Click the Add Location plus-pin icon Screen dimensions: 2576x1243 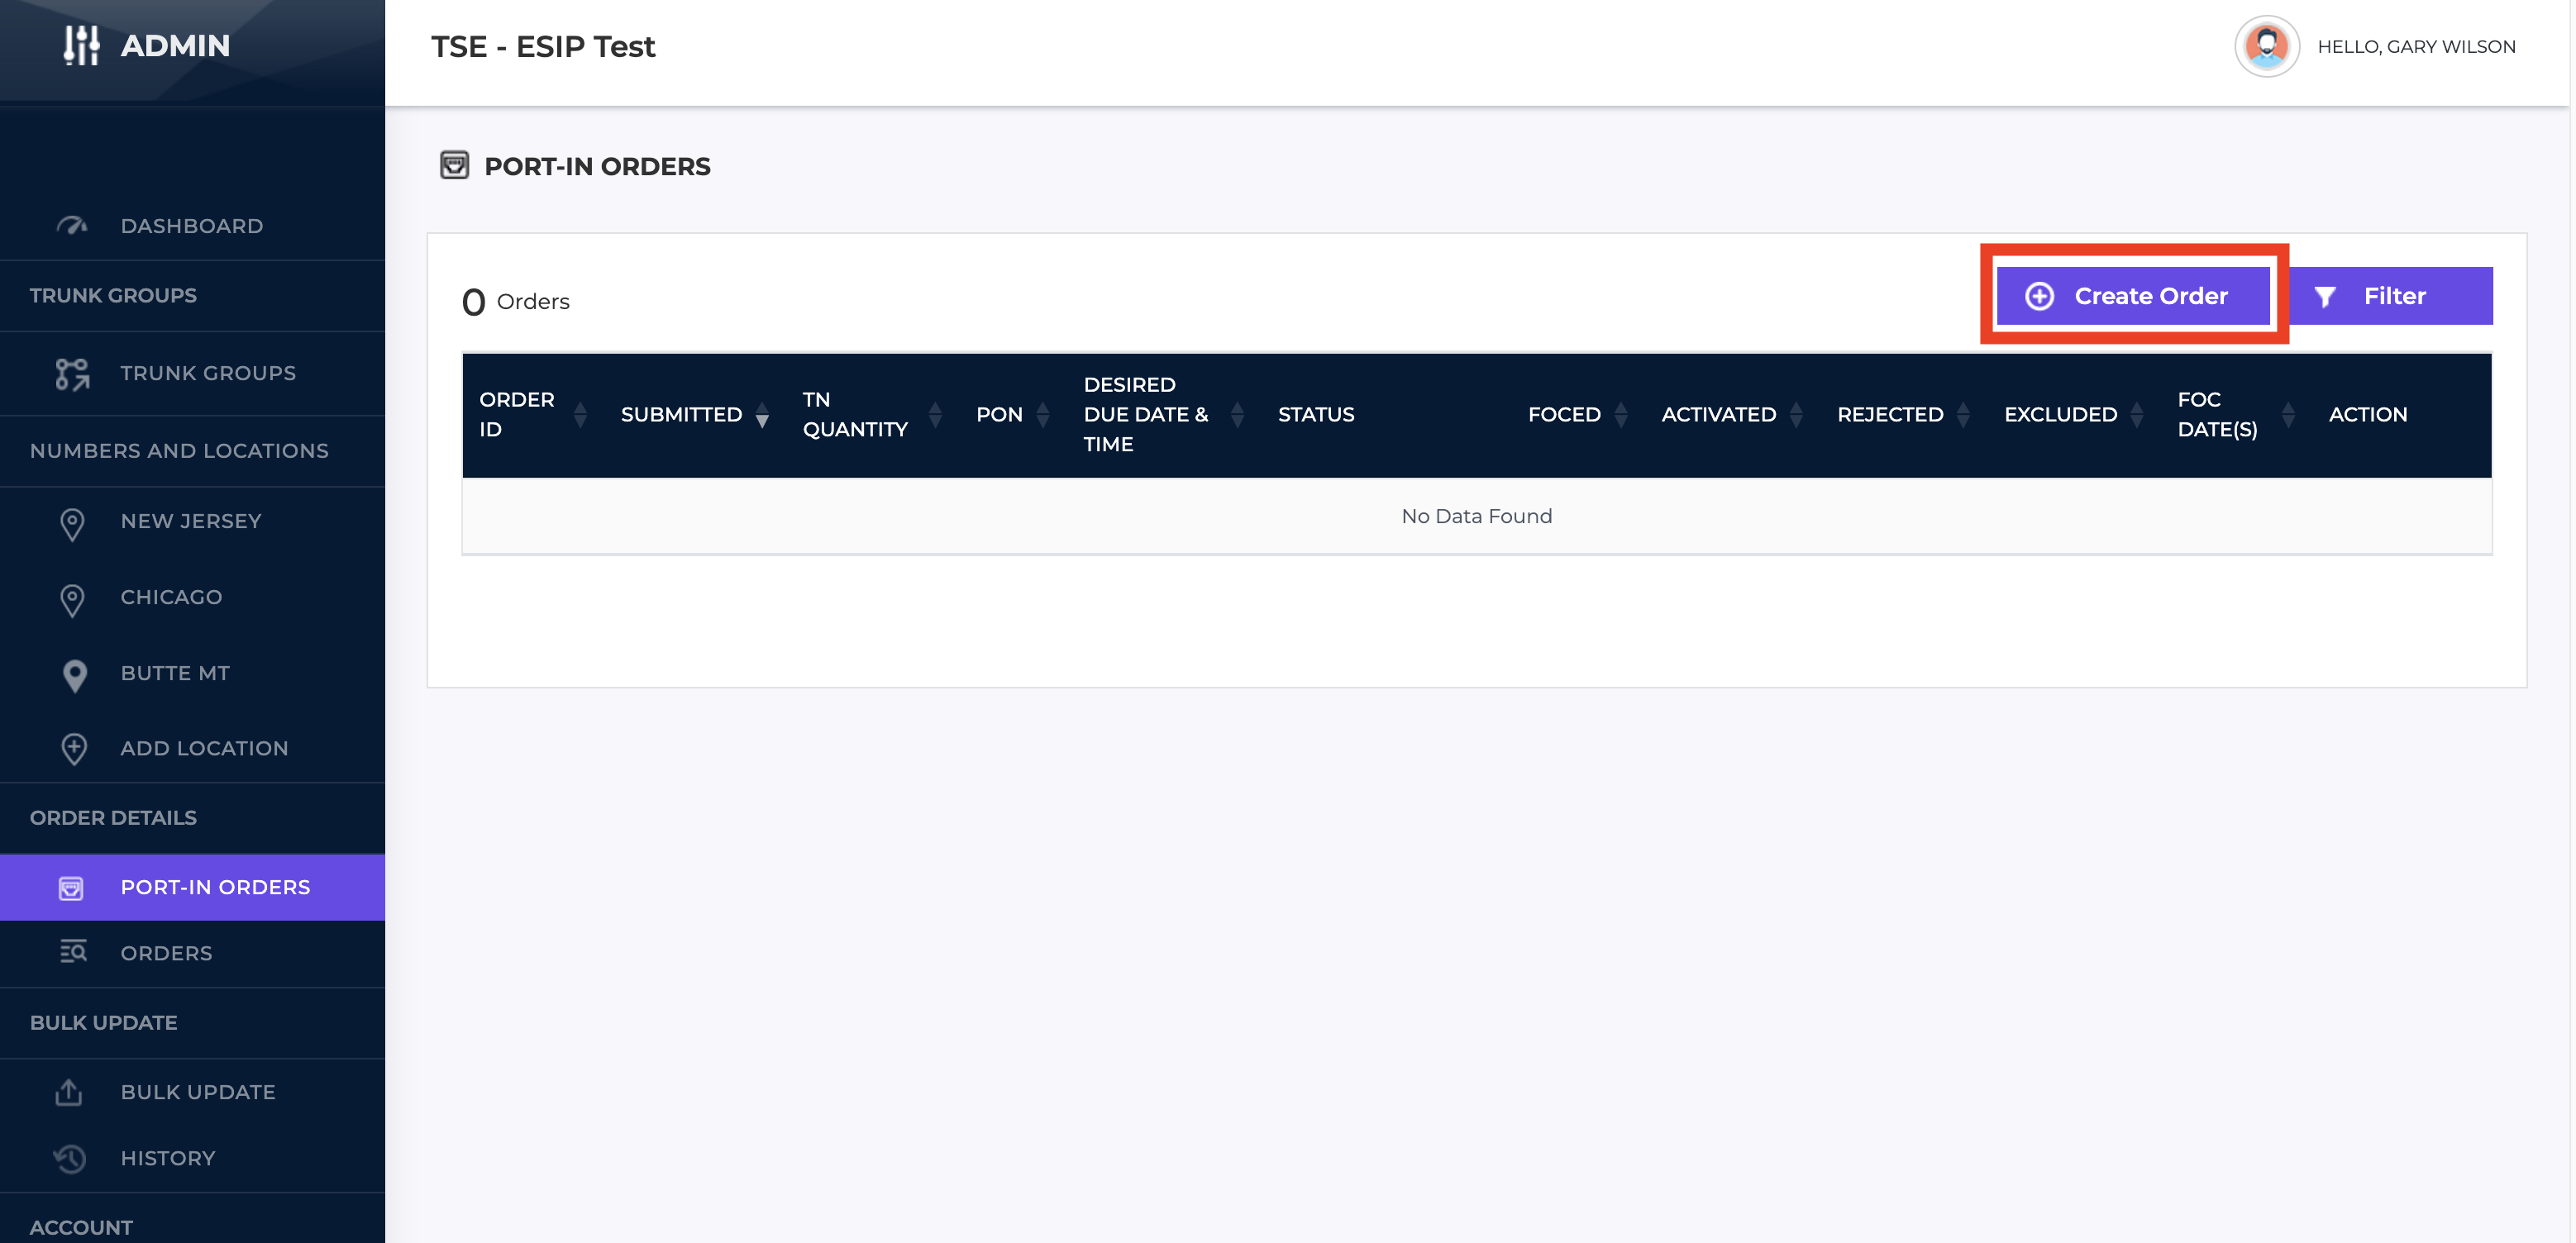pyautogui.click(x=74, y=749)
